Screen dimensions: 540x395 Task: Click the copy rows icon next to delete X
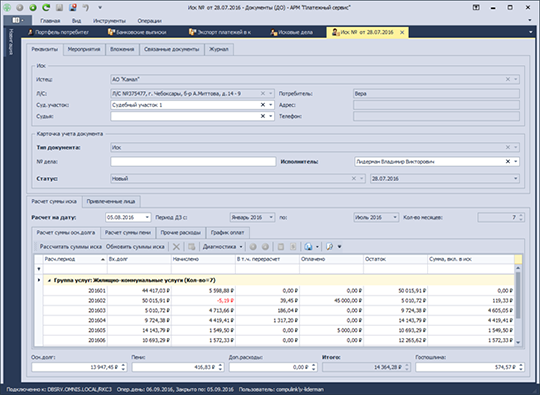tap(191, 247)
